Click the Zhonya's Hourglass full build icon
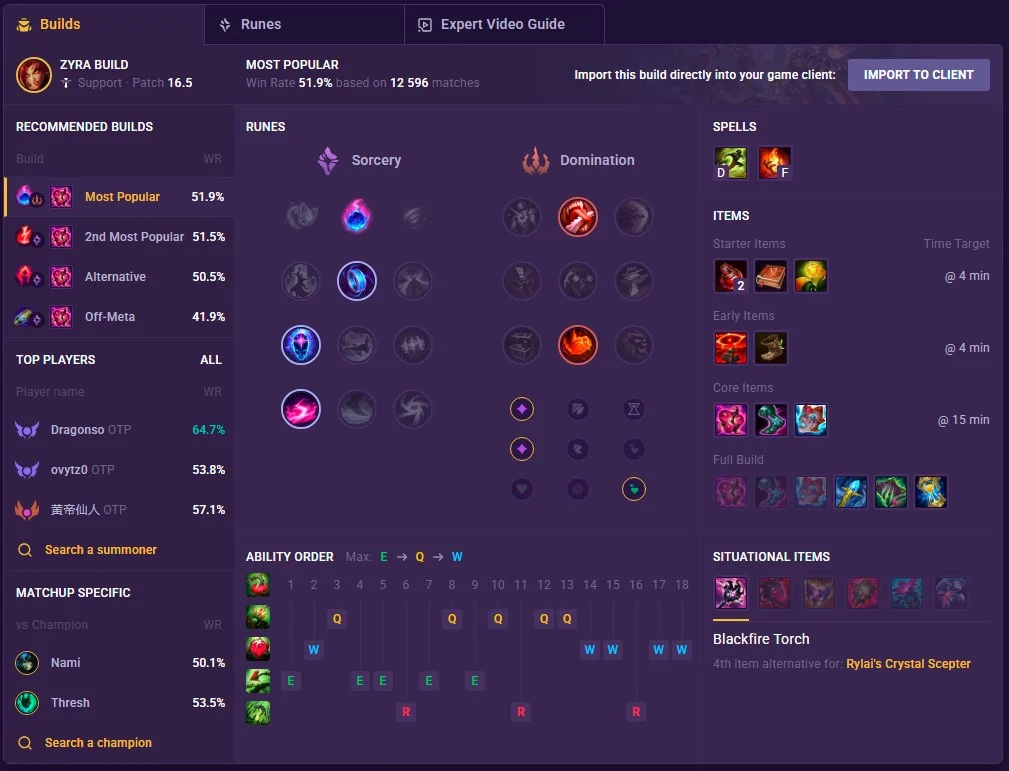This screenshot has width=1009, height=771. point(930,492)
